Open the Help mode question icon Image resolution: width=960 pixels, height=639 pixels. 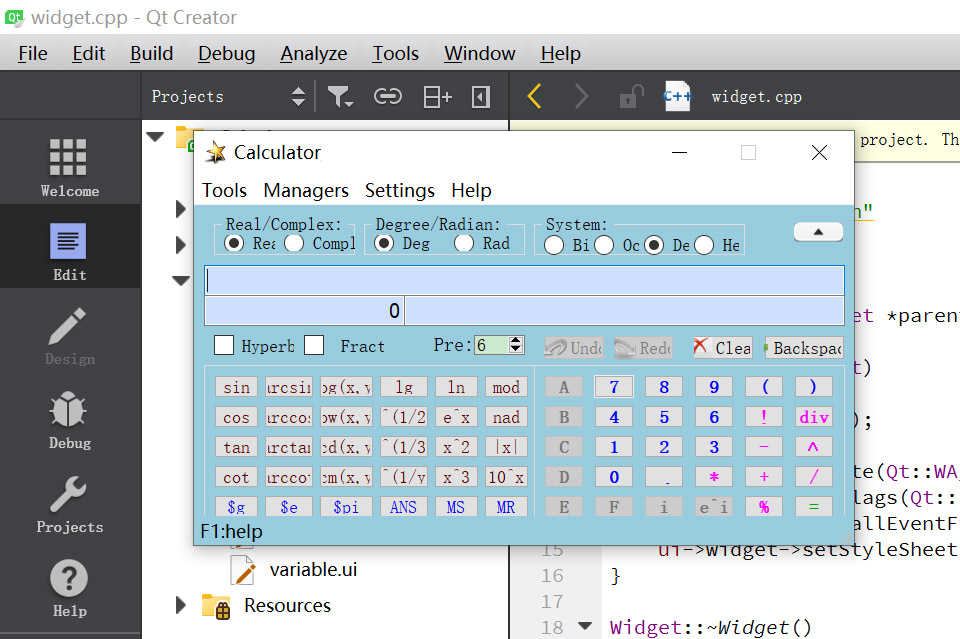coord(69,588)
